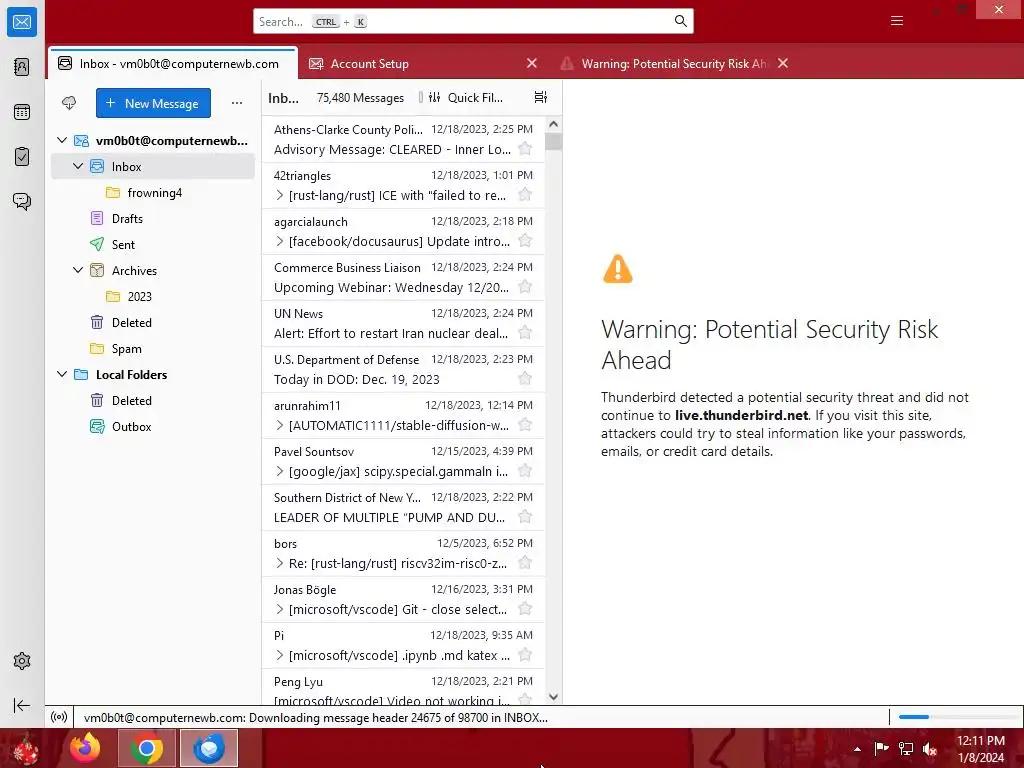Open the Outbox folder
Image resolution: width=1024 pixels, height=768 pixels.
[153, 426]
